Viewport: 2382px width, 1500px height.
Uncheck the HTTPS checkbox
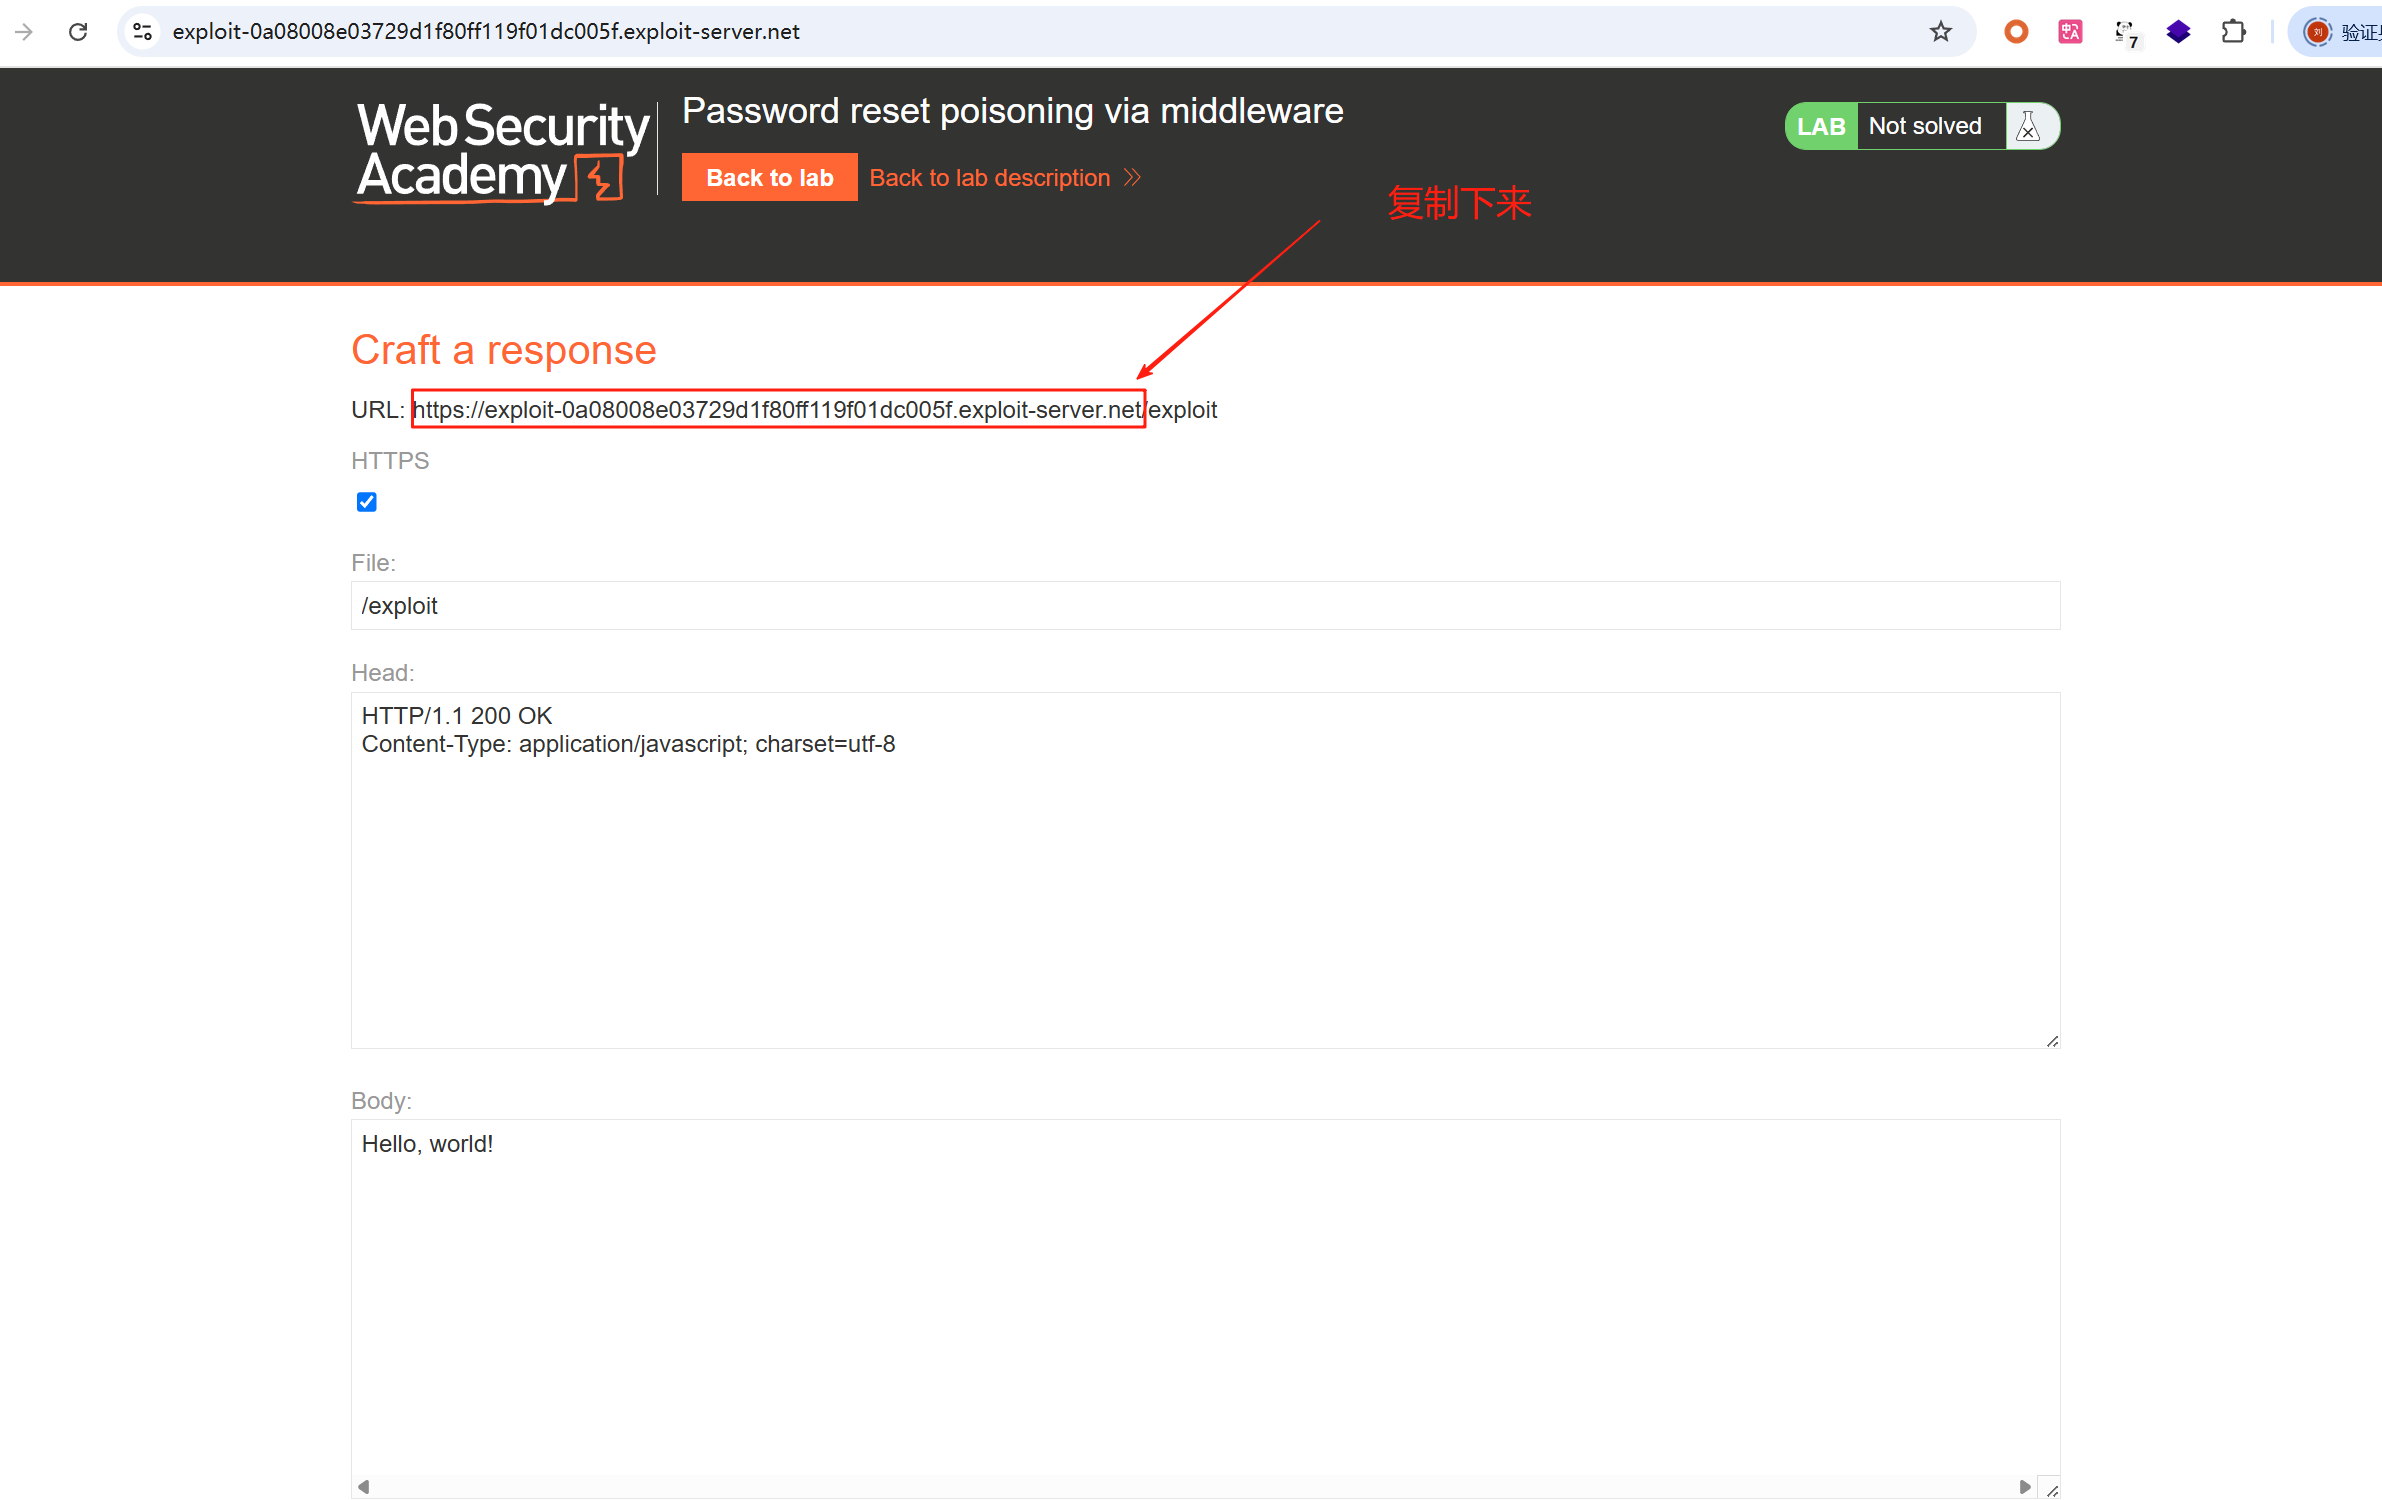click(x=367, y=502)
